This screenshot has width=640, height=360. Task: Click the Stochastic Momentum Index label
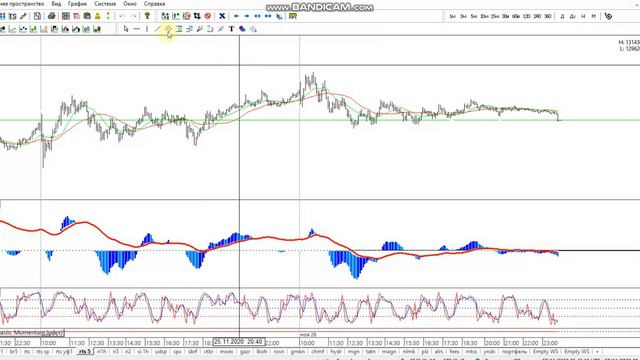pyautogui.click(x=32, y=333)
